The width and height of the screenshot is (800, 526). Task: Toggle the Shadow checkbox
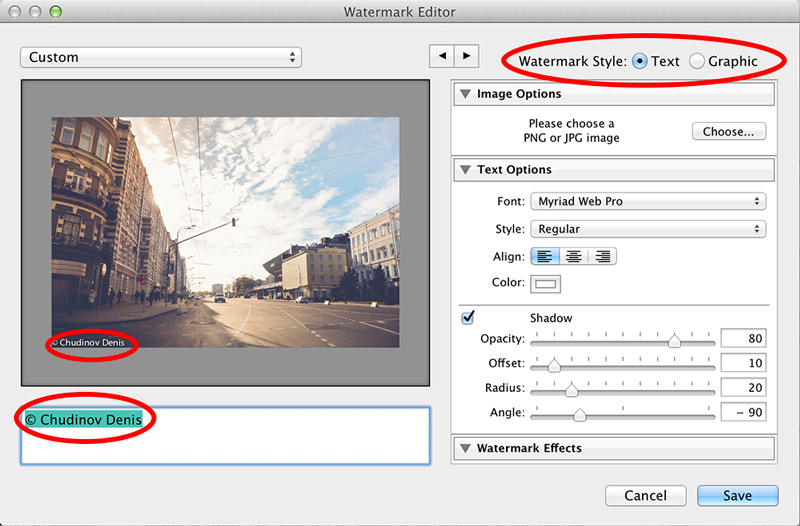(x=467, y=317)
